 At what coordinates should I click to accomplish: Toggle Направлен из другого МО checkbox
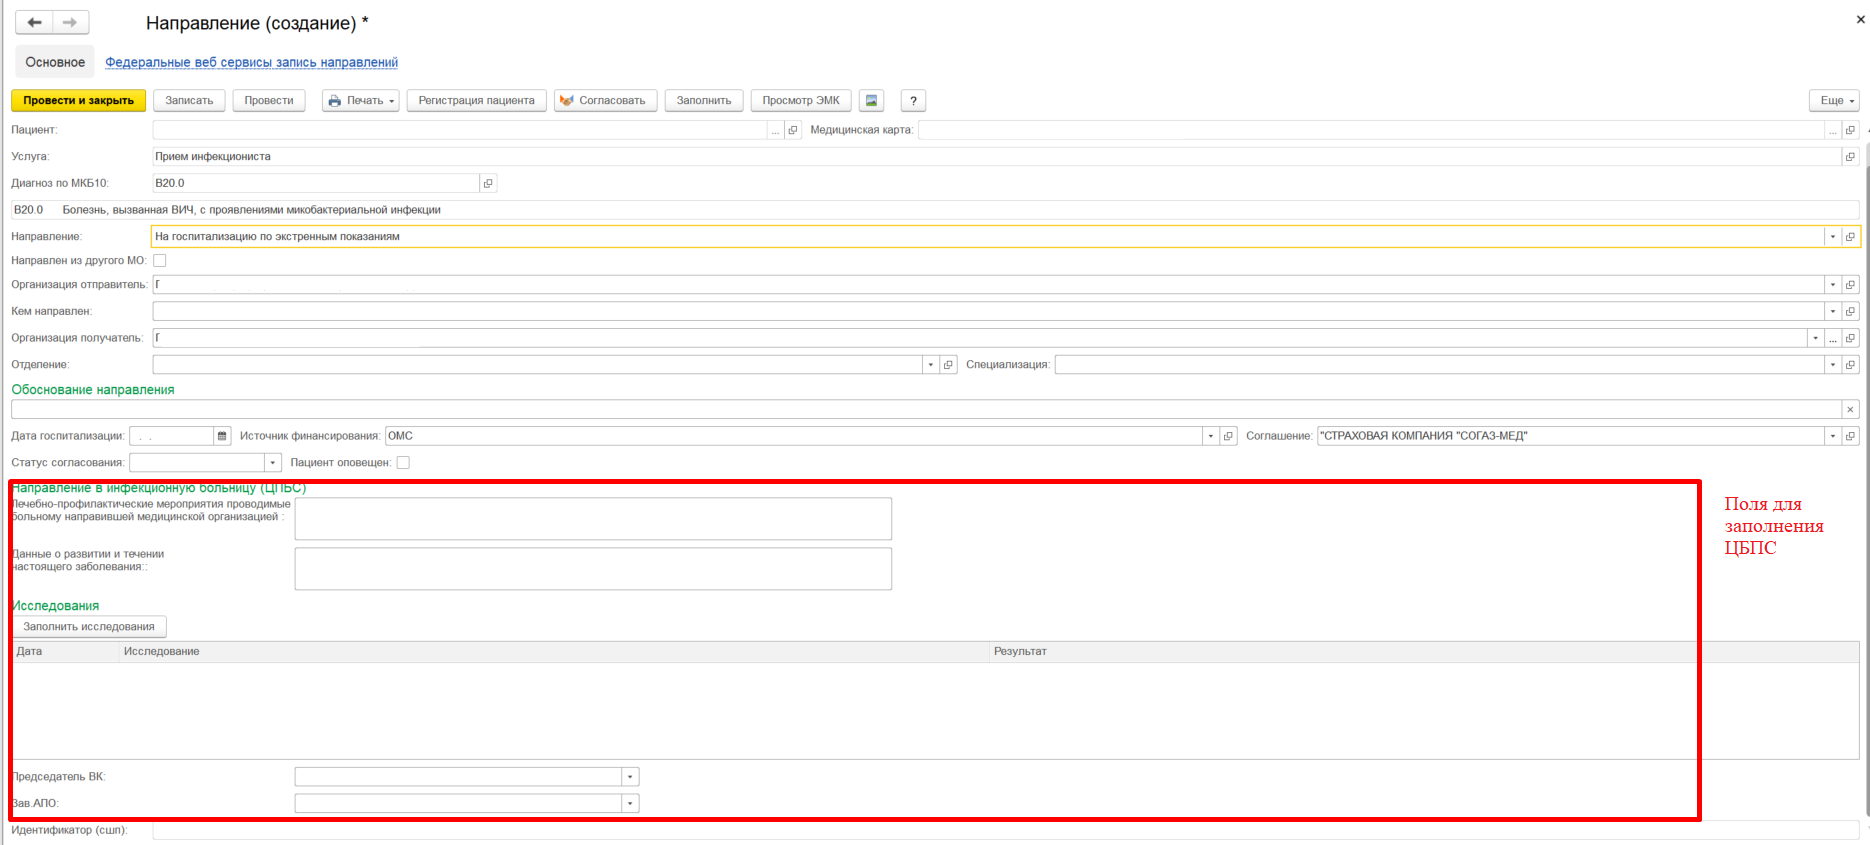coord(160,261)
